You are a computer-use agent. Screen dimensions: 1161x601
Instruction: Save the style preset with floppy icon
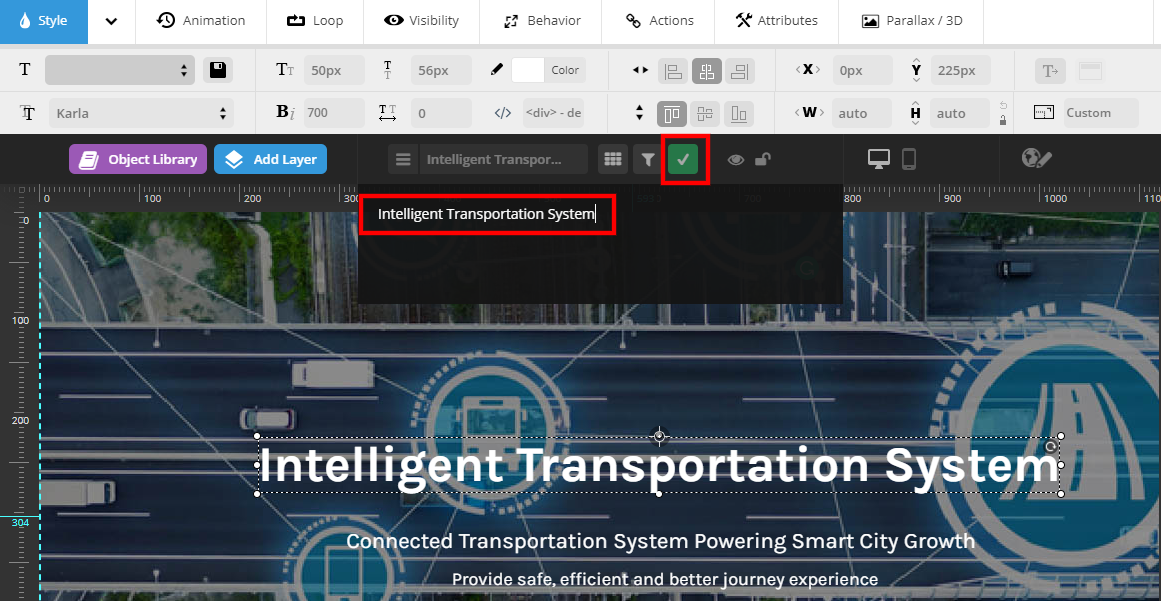coord(218,70)
